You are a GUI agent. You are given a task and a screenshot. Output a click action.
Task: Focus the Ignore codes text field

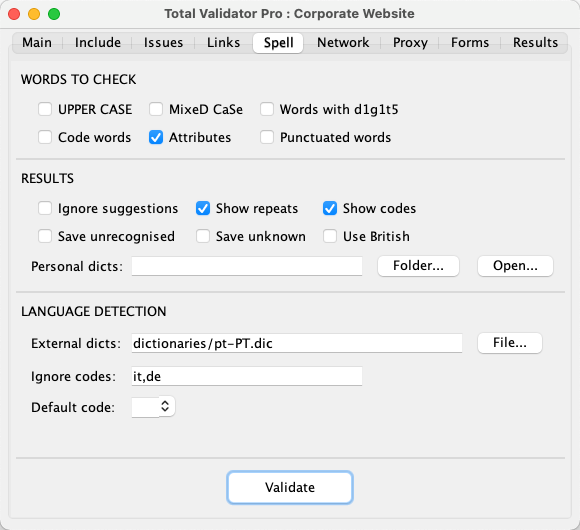(247, 376)
